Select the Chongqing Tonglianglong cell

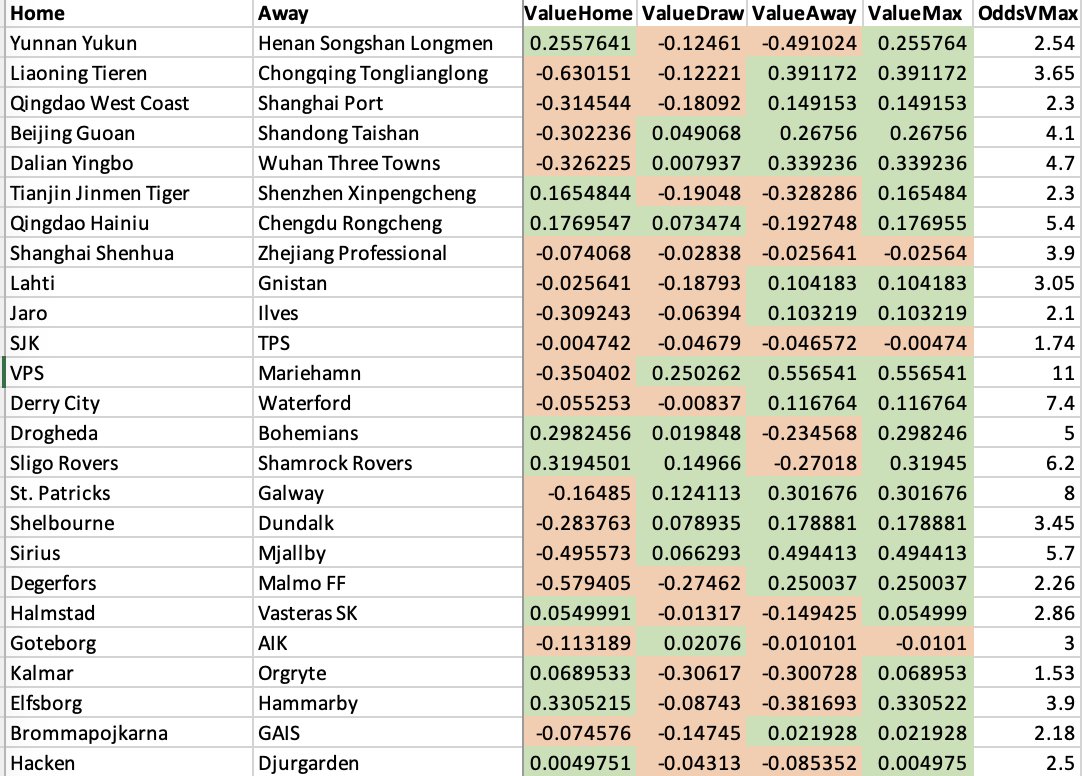click(388, 73)
